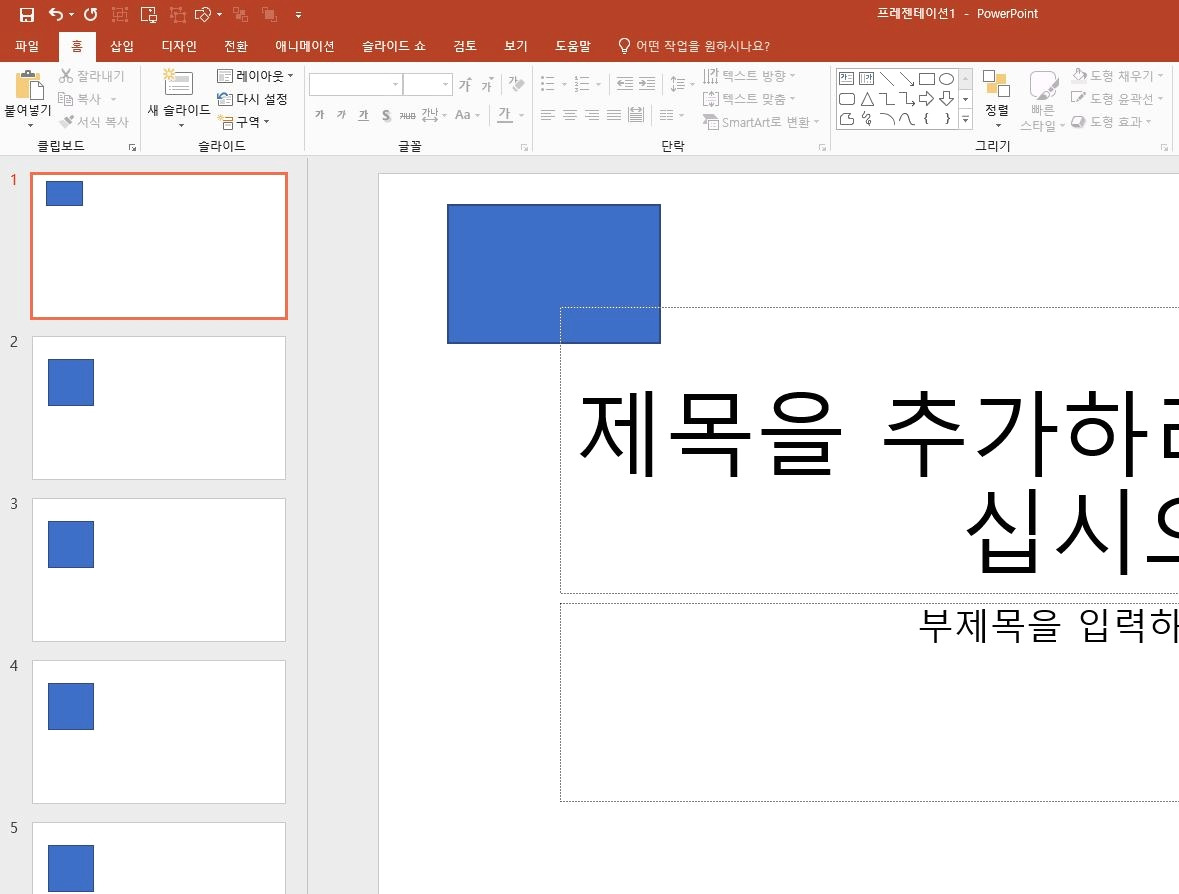Open the Change Case (Aa) dropdown
The width and height of the screenshot is (1179, 894).
(x=467, y=115)
